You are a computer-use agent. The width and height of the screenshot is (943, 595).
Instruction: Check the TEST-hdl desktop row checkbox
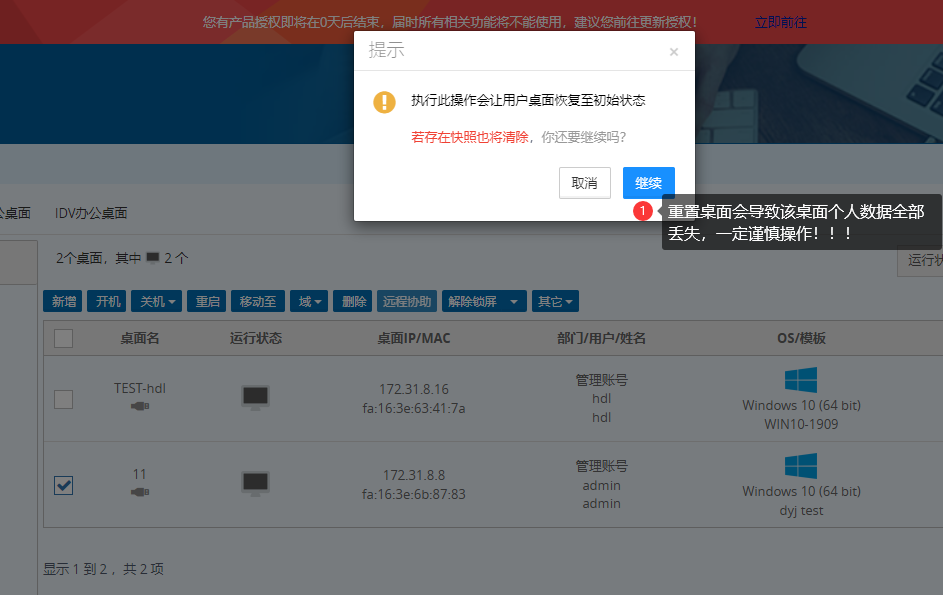[x=63, y=399]
